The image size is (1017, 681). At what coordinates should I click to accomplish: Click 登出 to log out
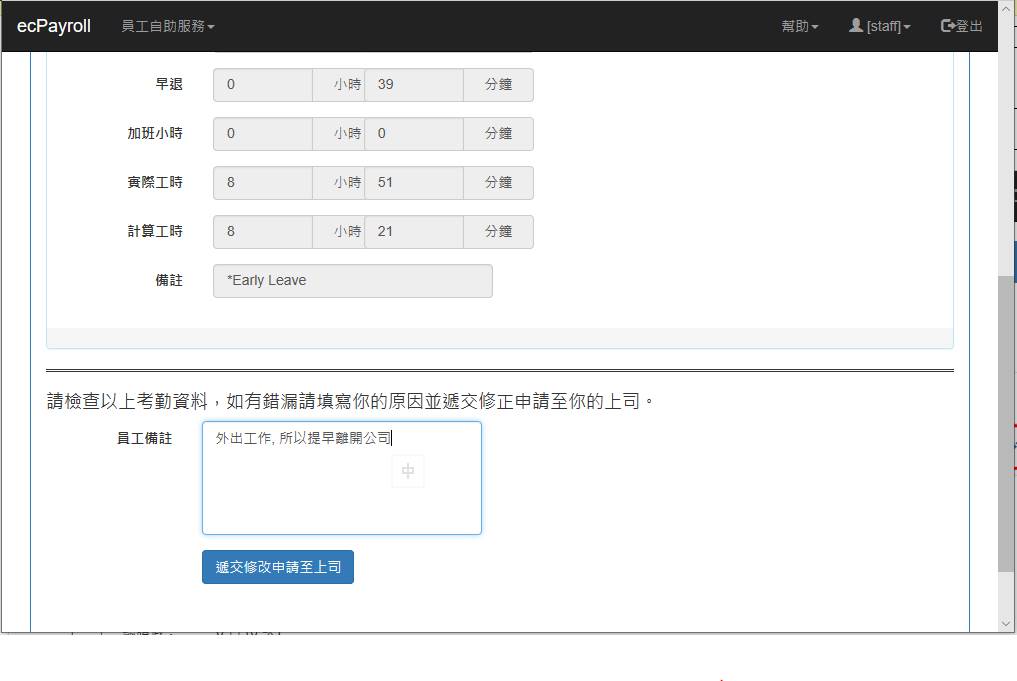pyautogui.click(x=962, y=26)
